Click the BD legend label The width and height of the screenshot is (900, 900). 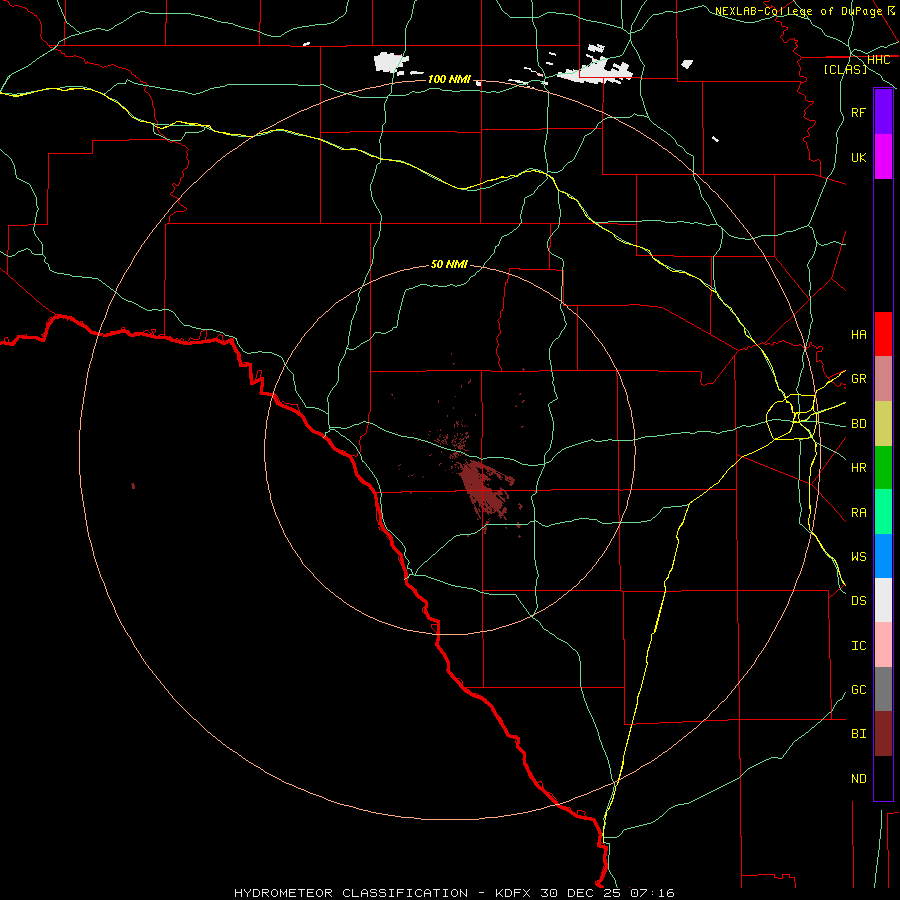[858, 423]
